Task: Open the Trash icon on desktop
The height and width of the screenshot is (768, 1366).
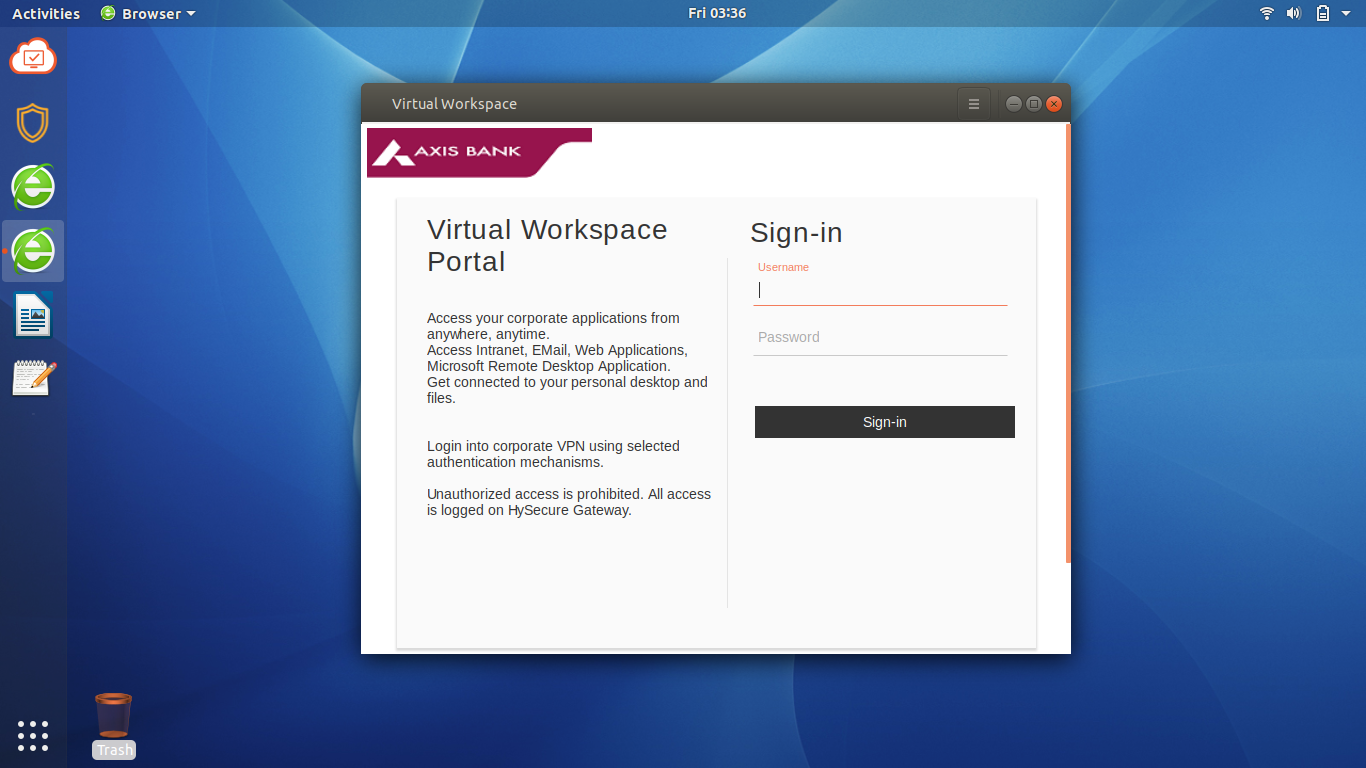Action: click(x=113, y=725)
